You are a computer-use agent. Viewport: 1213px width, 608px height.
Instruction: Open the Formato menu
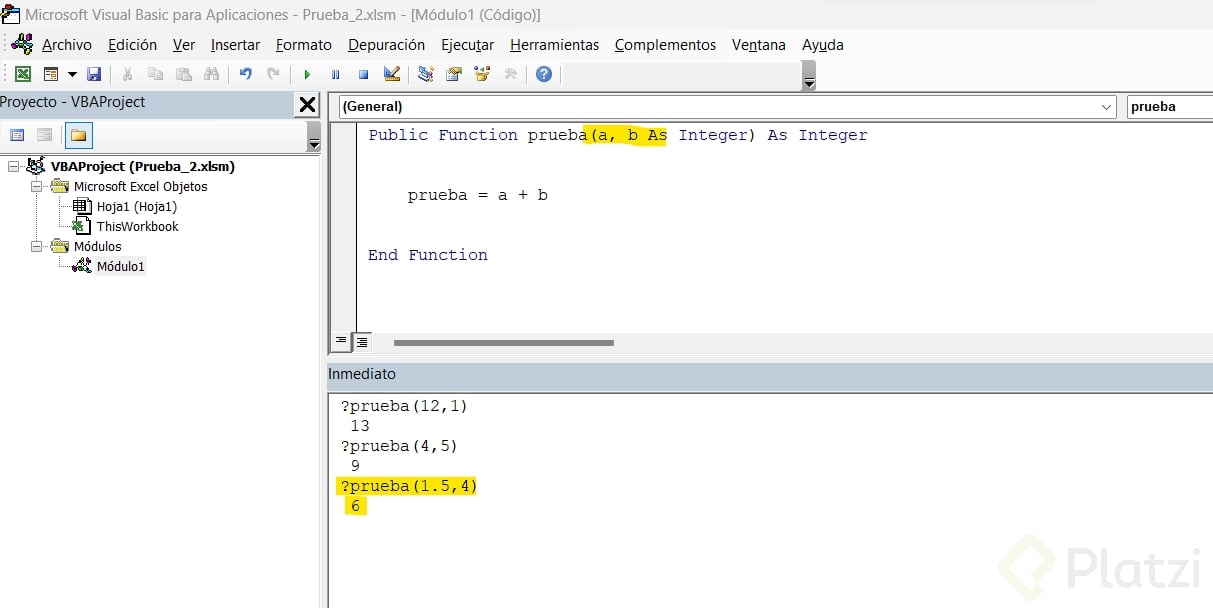[x=304, y=45]
